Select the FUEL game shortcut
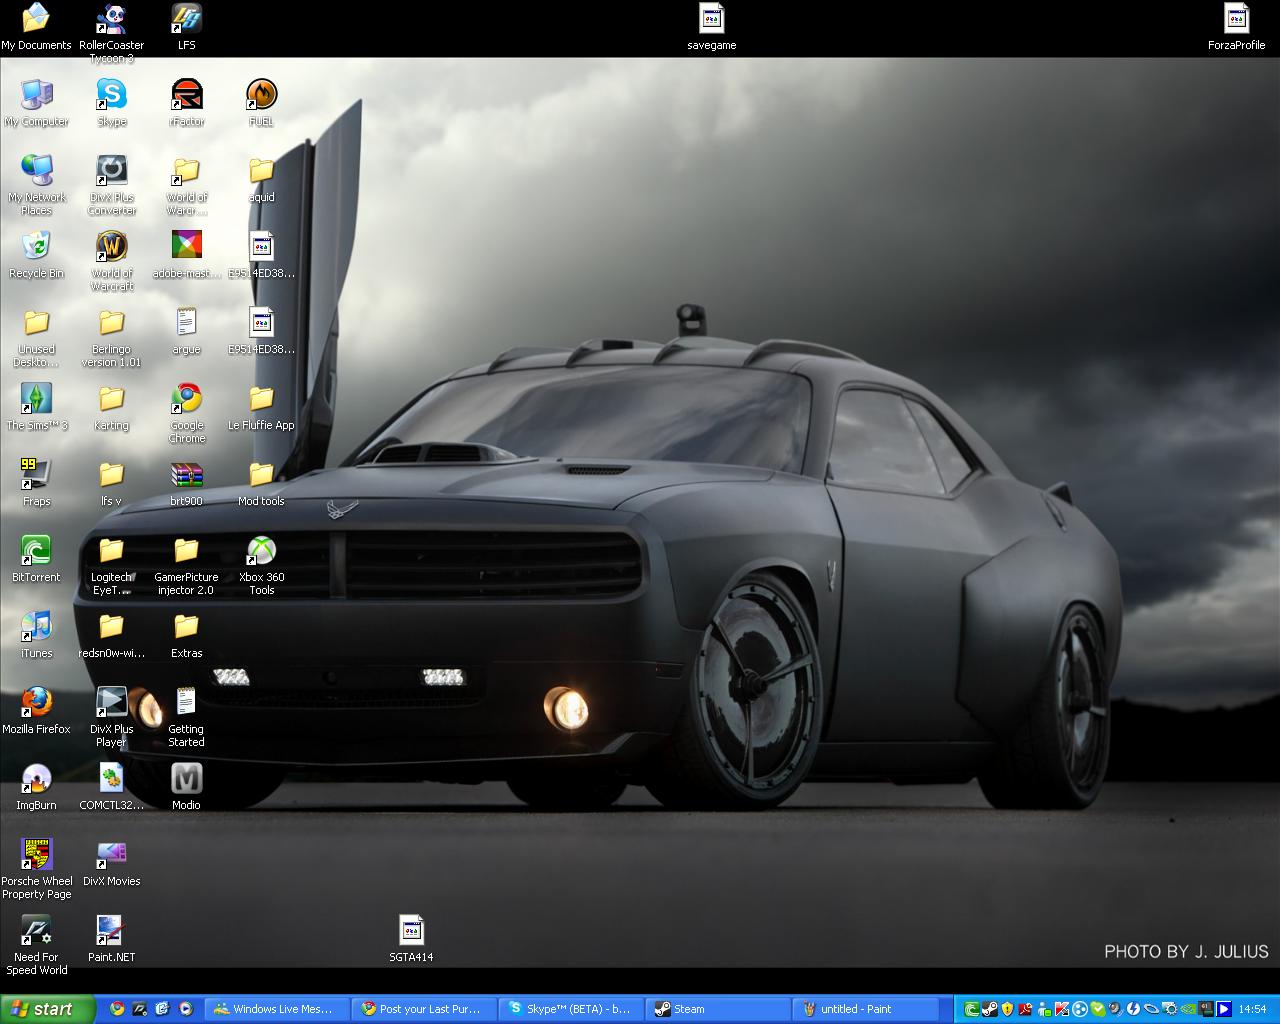 pyautogui.click(x=261, y=103)
